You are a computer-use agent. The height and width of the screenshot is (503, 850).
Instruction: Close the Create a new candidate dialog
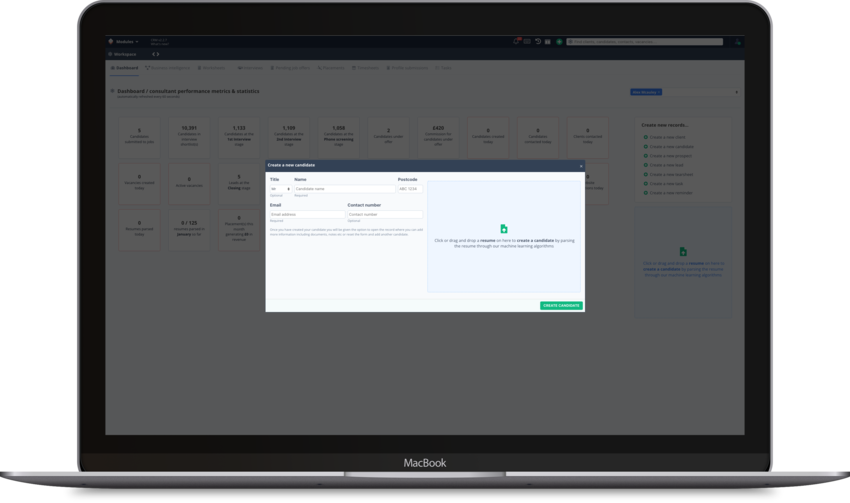581,166
